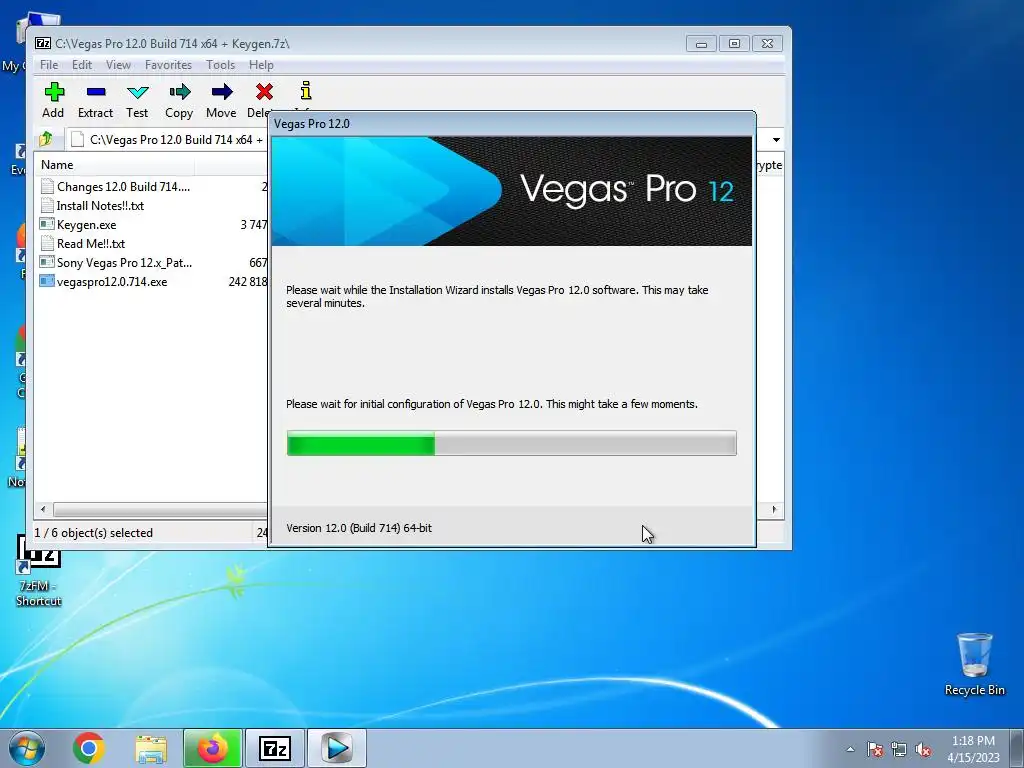Image resolution: width=1024 pixels, height=768 pixels.
Task: Click the 7-Zip app icon in title bar
Action: tap(43, 43)
